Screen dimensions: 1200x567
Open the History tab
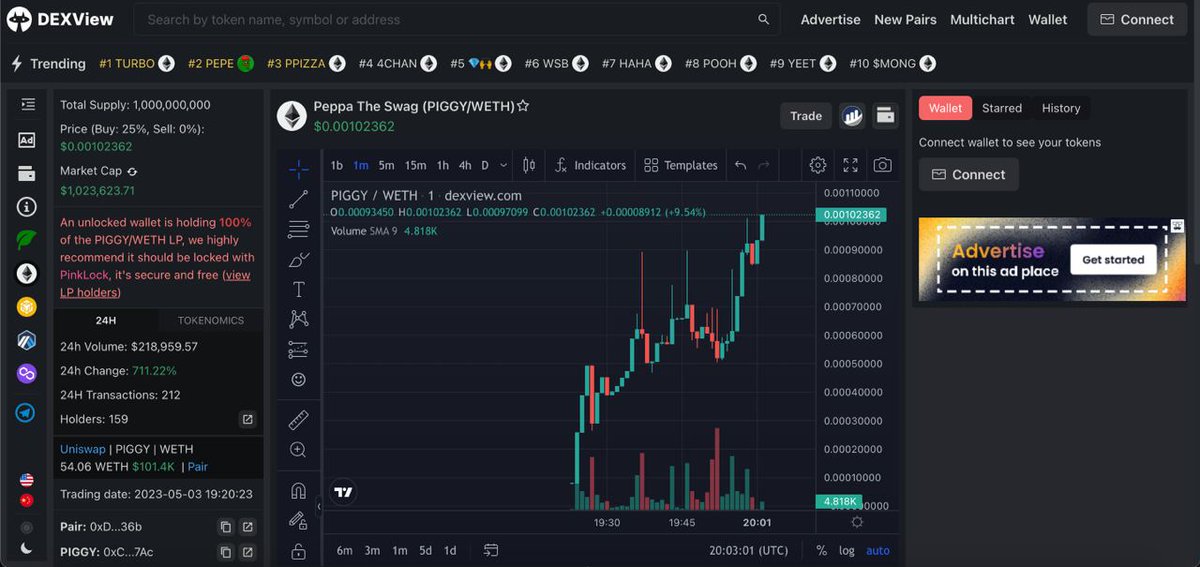click(x=1061, y=108)
